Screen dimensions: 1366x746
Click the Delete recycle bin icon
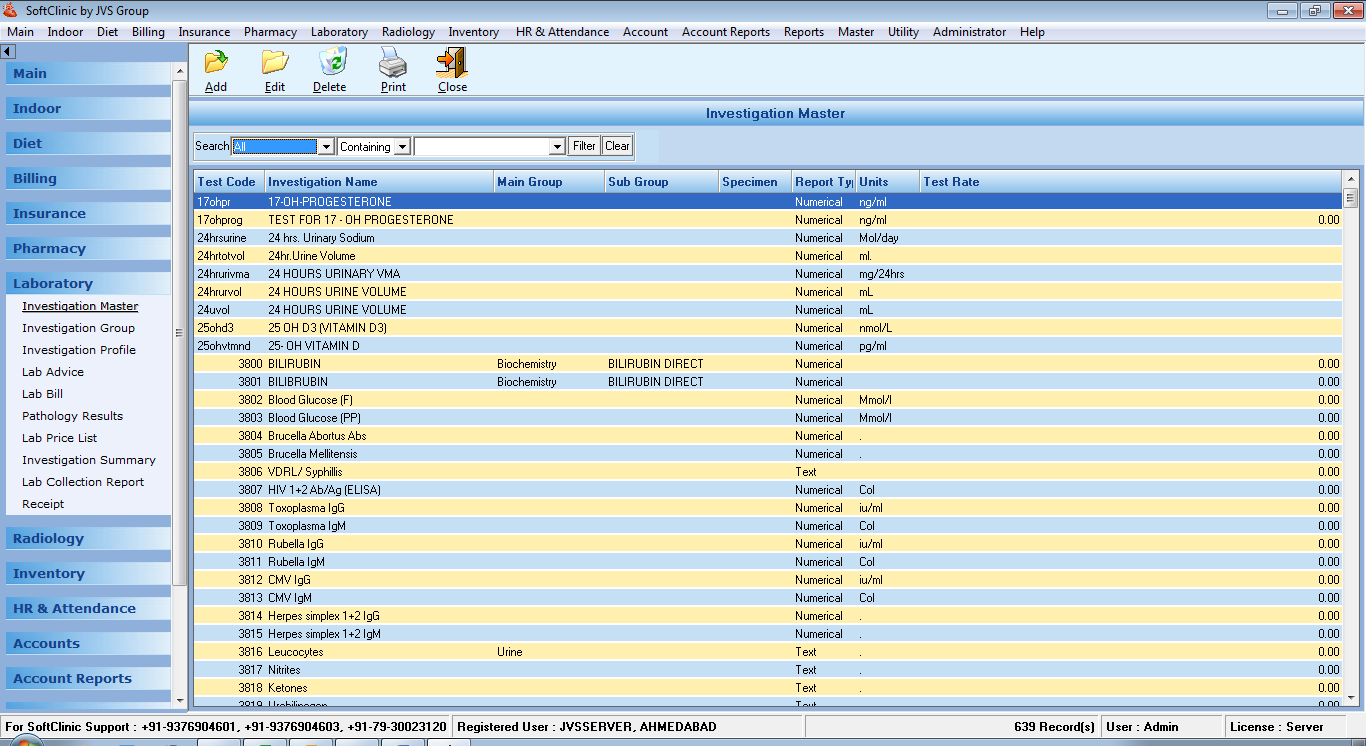[x=330, y=70]
